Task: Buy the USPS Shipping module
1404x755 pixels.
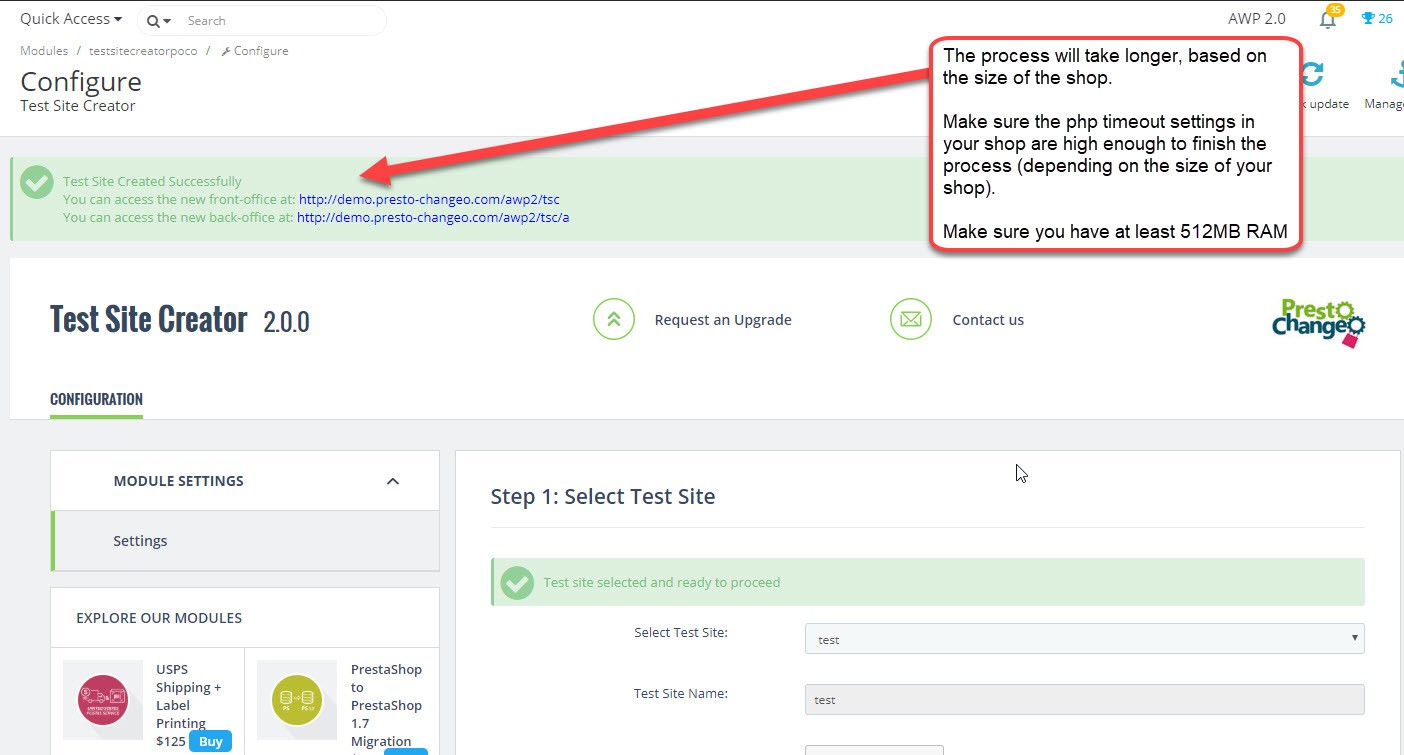Action: 211,741
